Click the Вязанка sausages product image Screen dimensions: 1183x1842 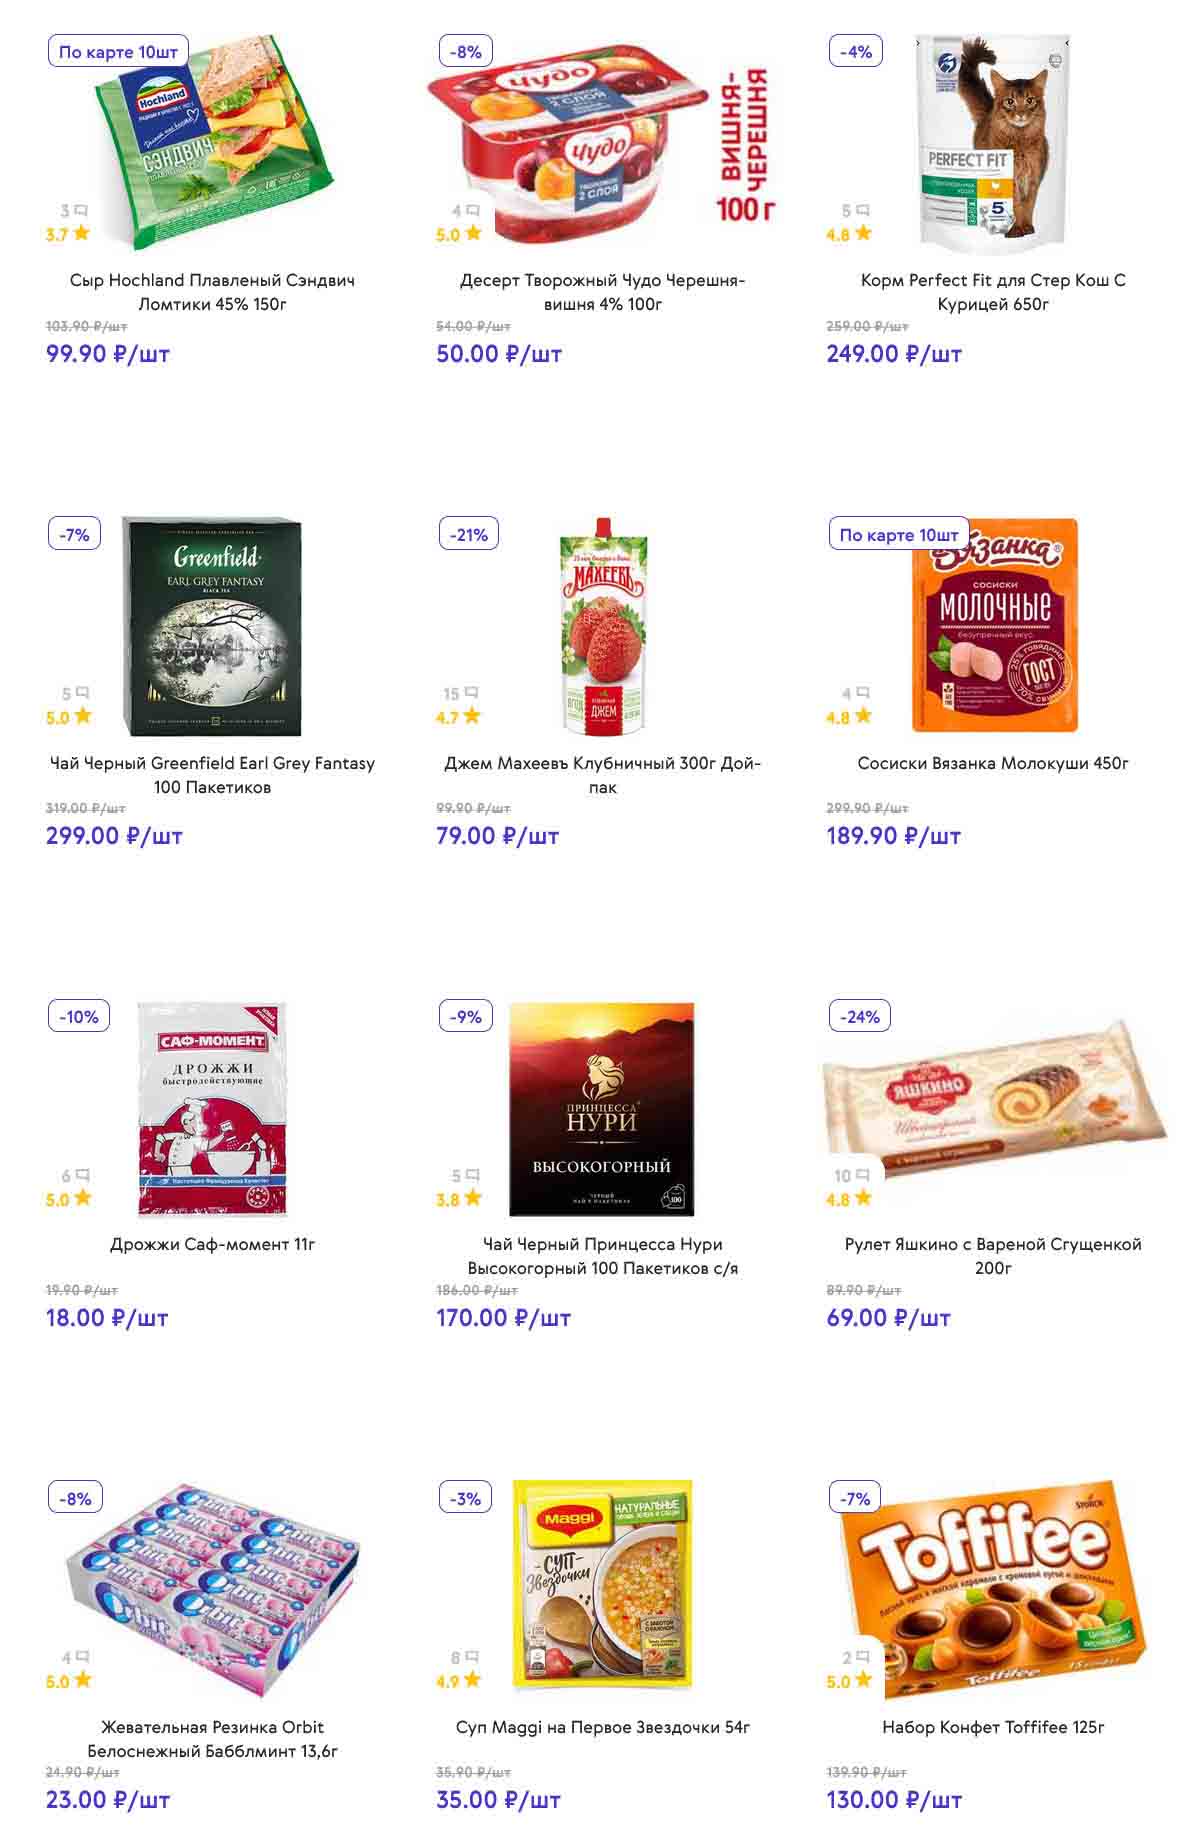click(994, 625)
